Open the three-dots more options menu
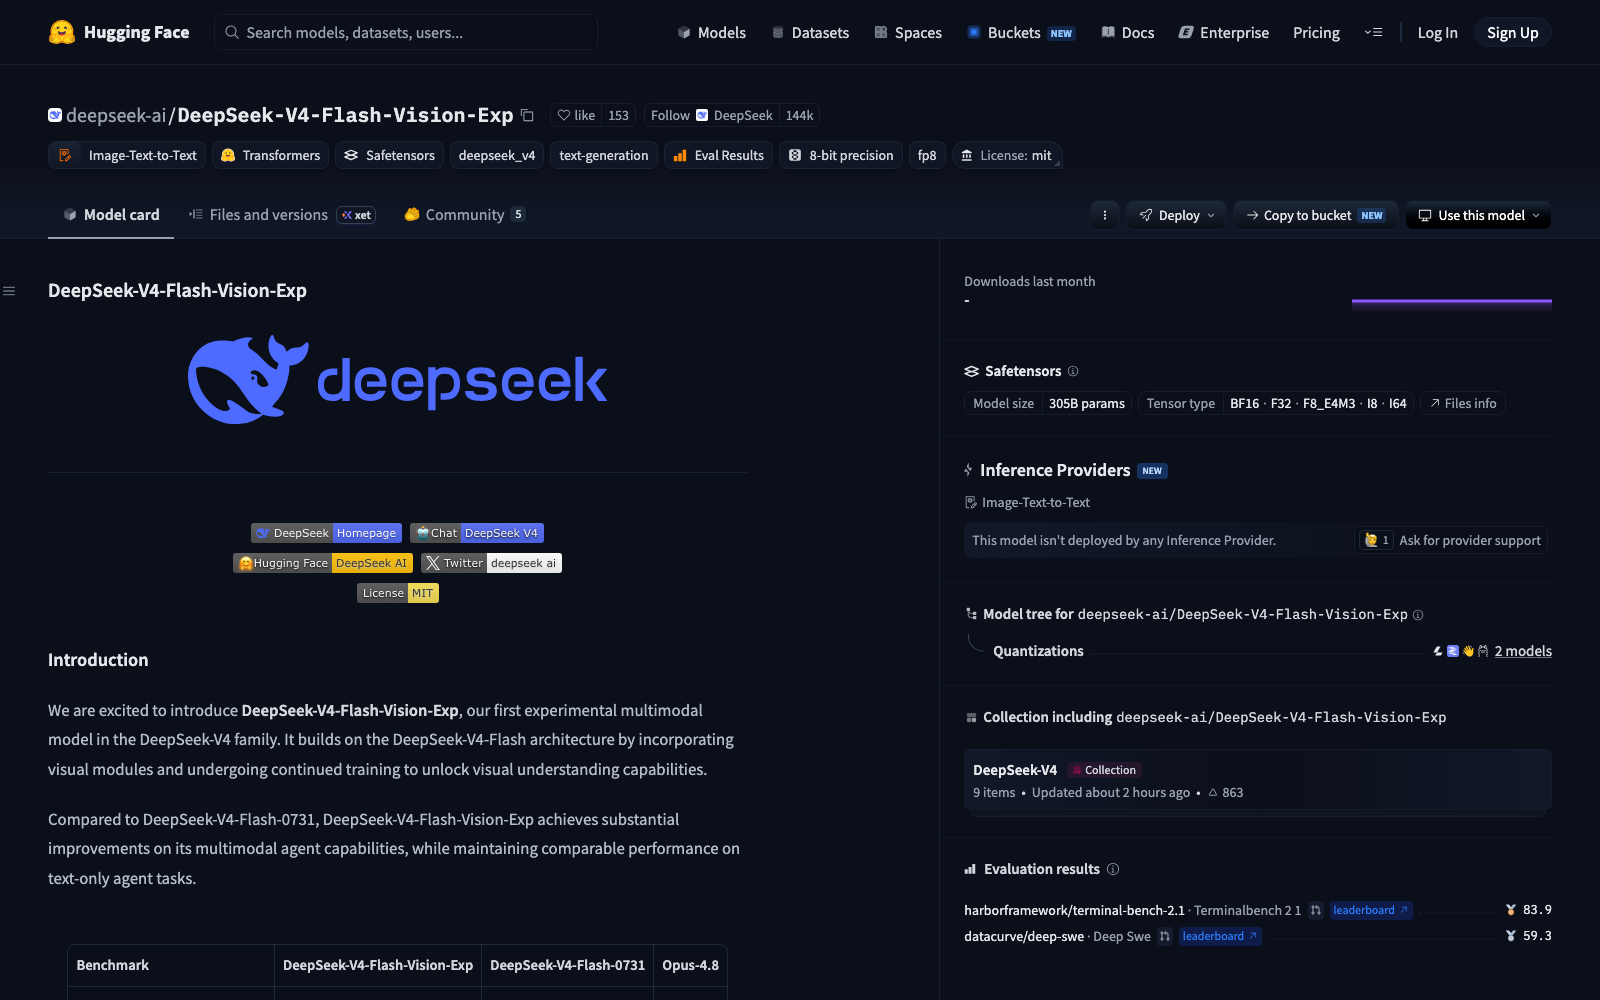The width and height of the screenshot is (1600, 1000). (1105, 215)
